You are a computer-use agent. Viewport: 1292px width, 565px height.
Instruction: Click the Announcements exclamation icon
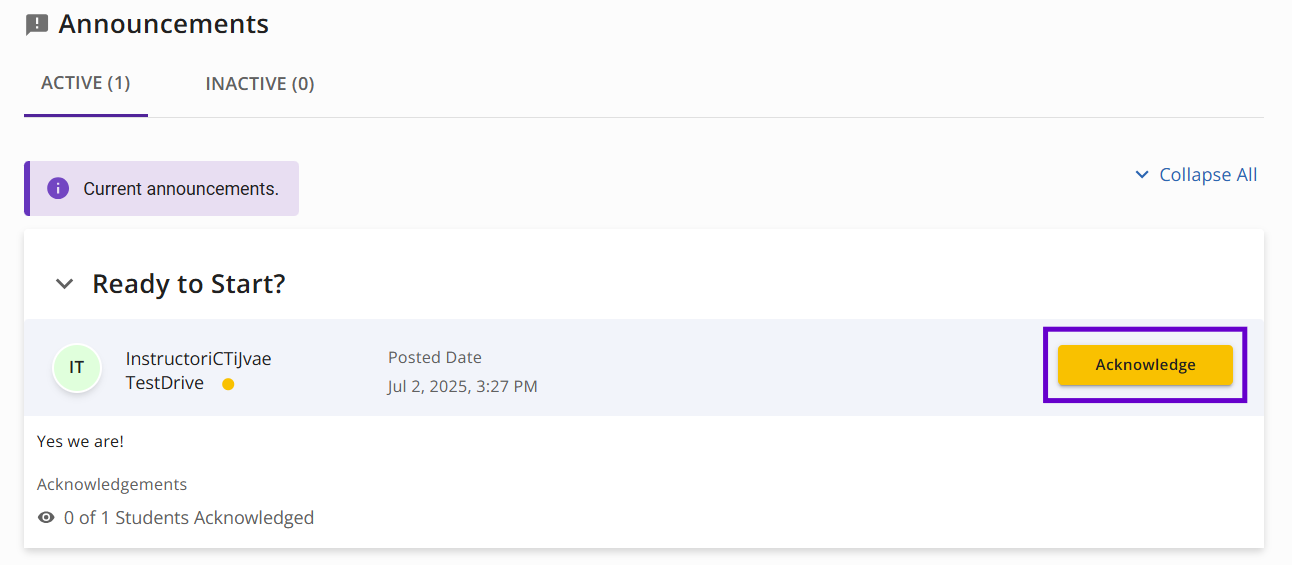point(37,25)
